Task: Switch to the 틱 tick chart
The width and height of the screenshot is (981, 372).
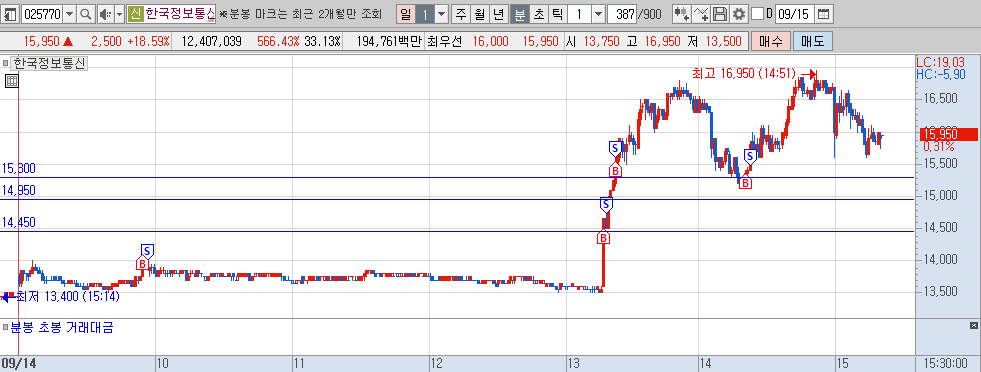Action: [x=557, y=14]
